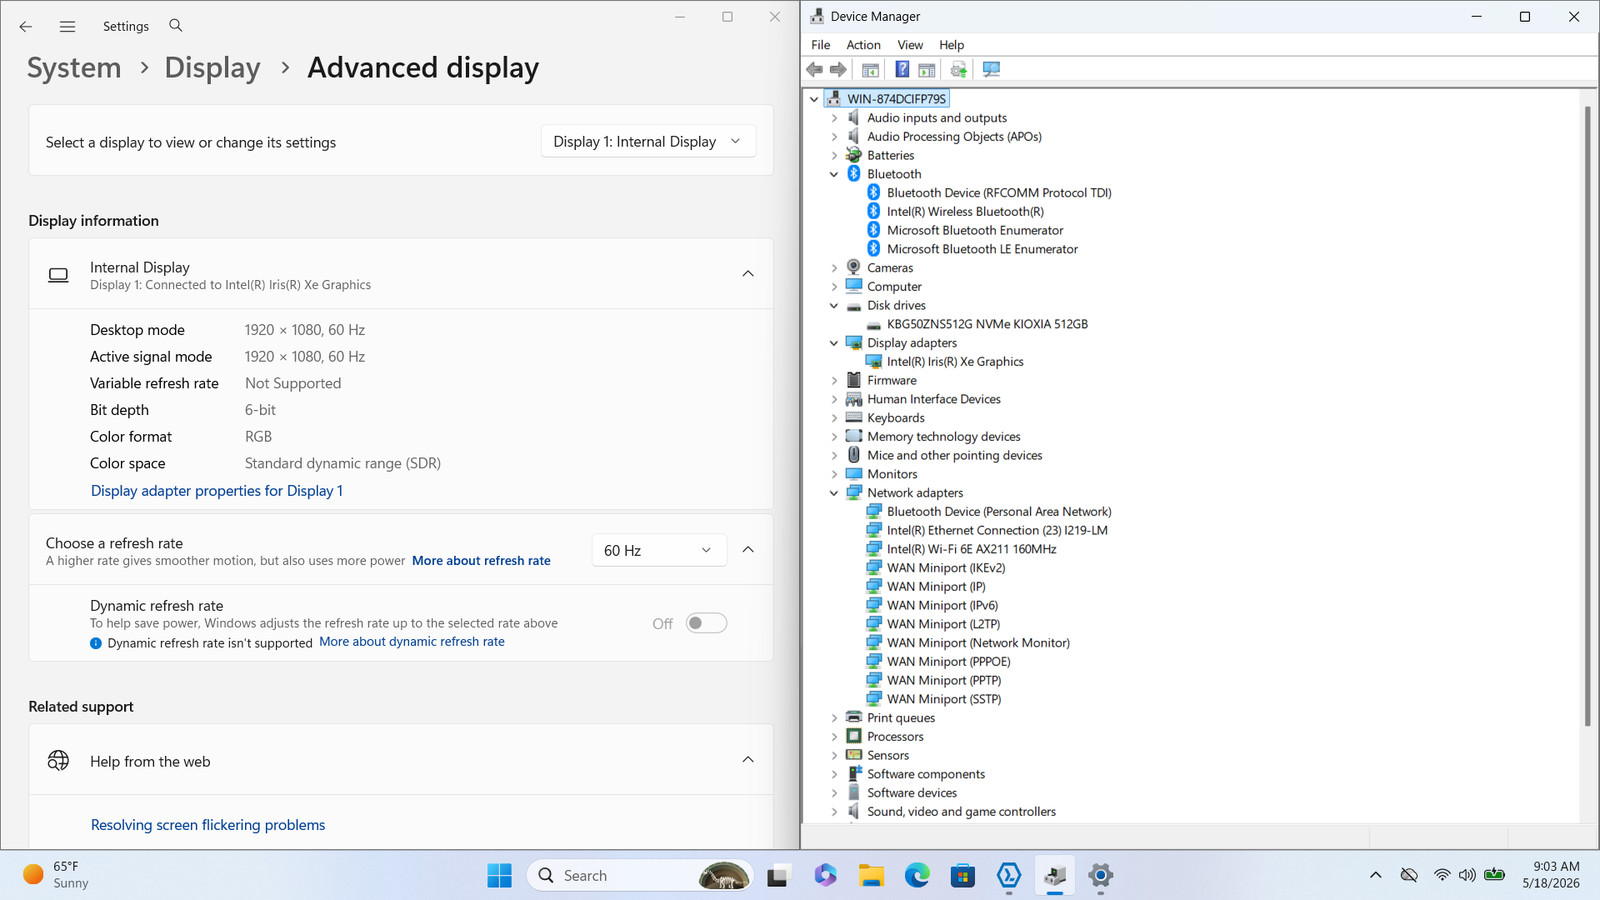The height and width of the screenshot is (900, 1600).
Task: Click the taskbar Search box
Action: [x=640, y=876]
